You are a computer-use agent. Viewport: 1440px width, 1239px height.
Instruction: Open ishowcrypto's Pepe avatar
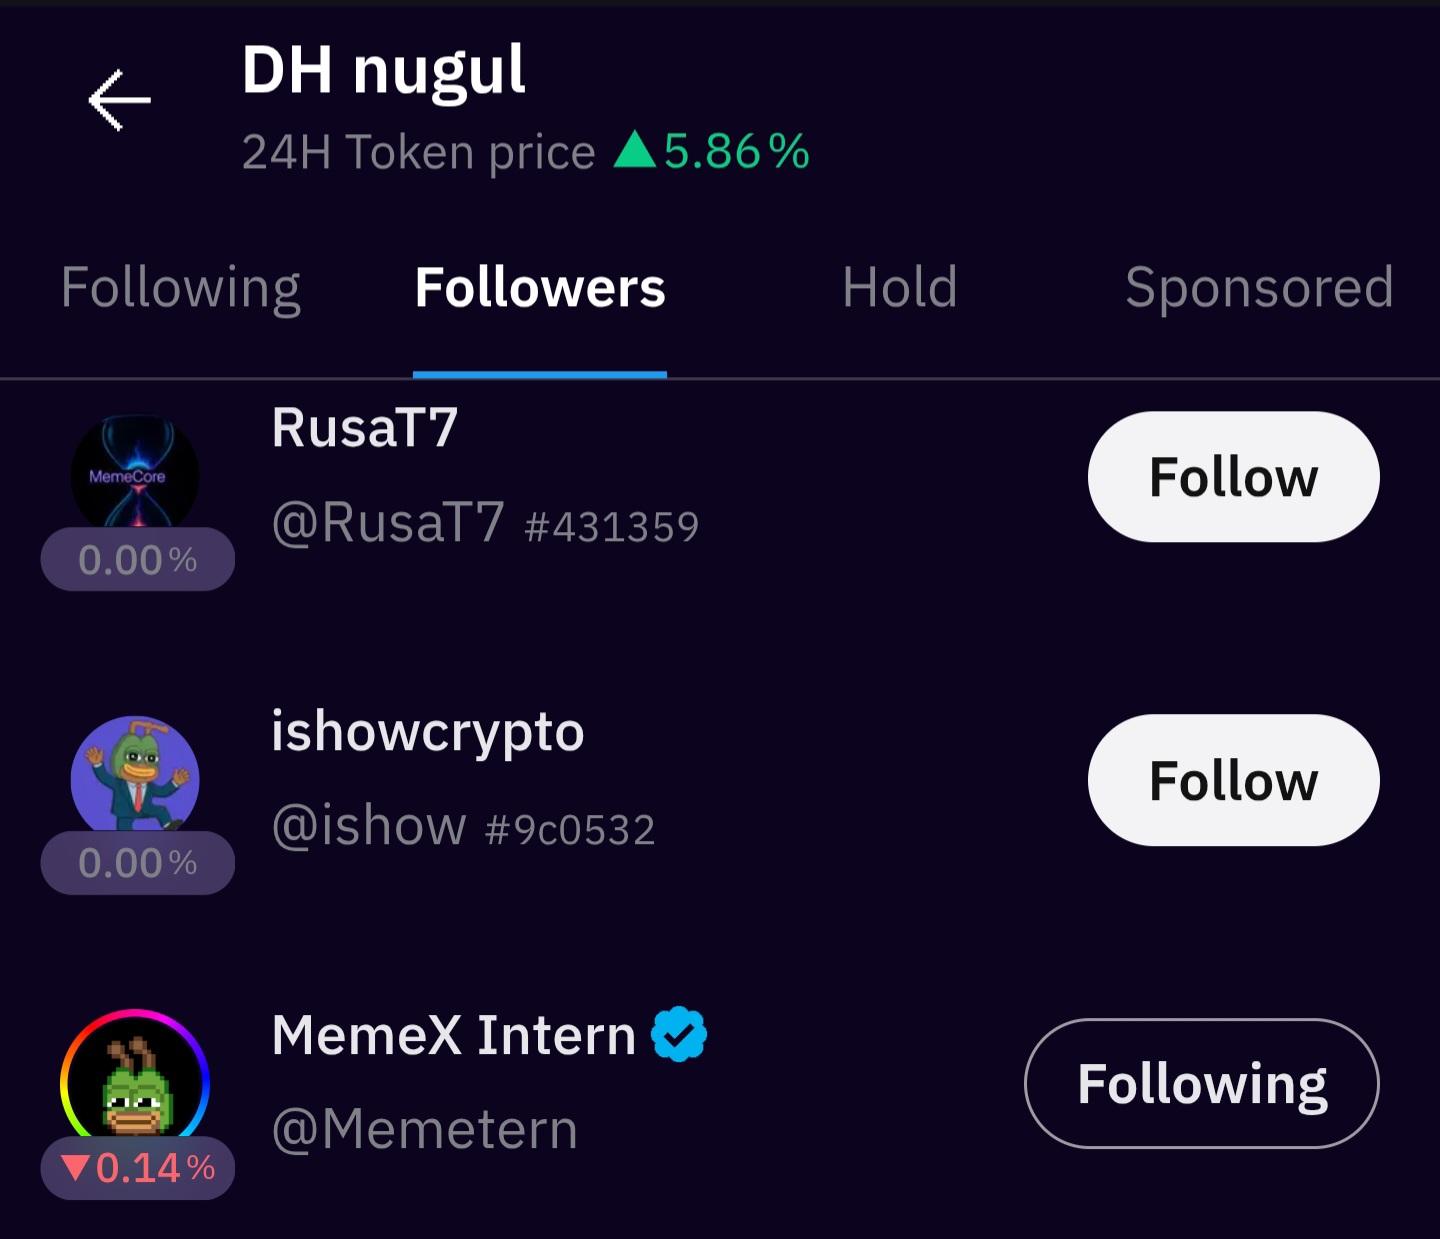(135, 774)
